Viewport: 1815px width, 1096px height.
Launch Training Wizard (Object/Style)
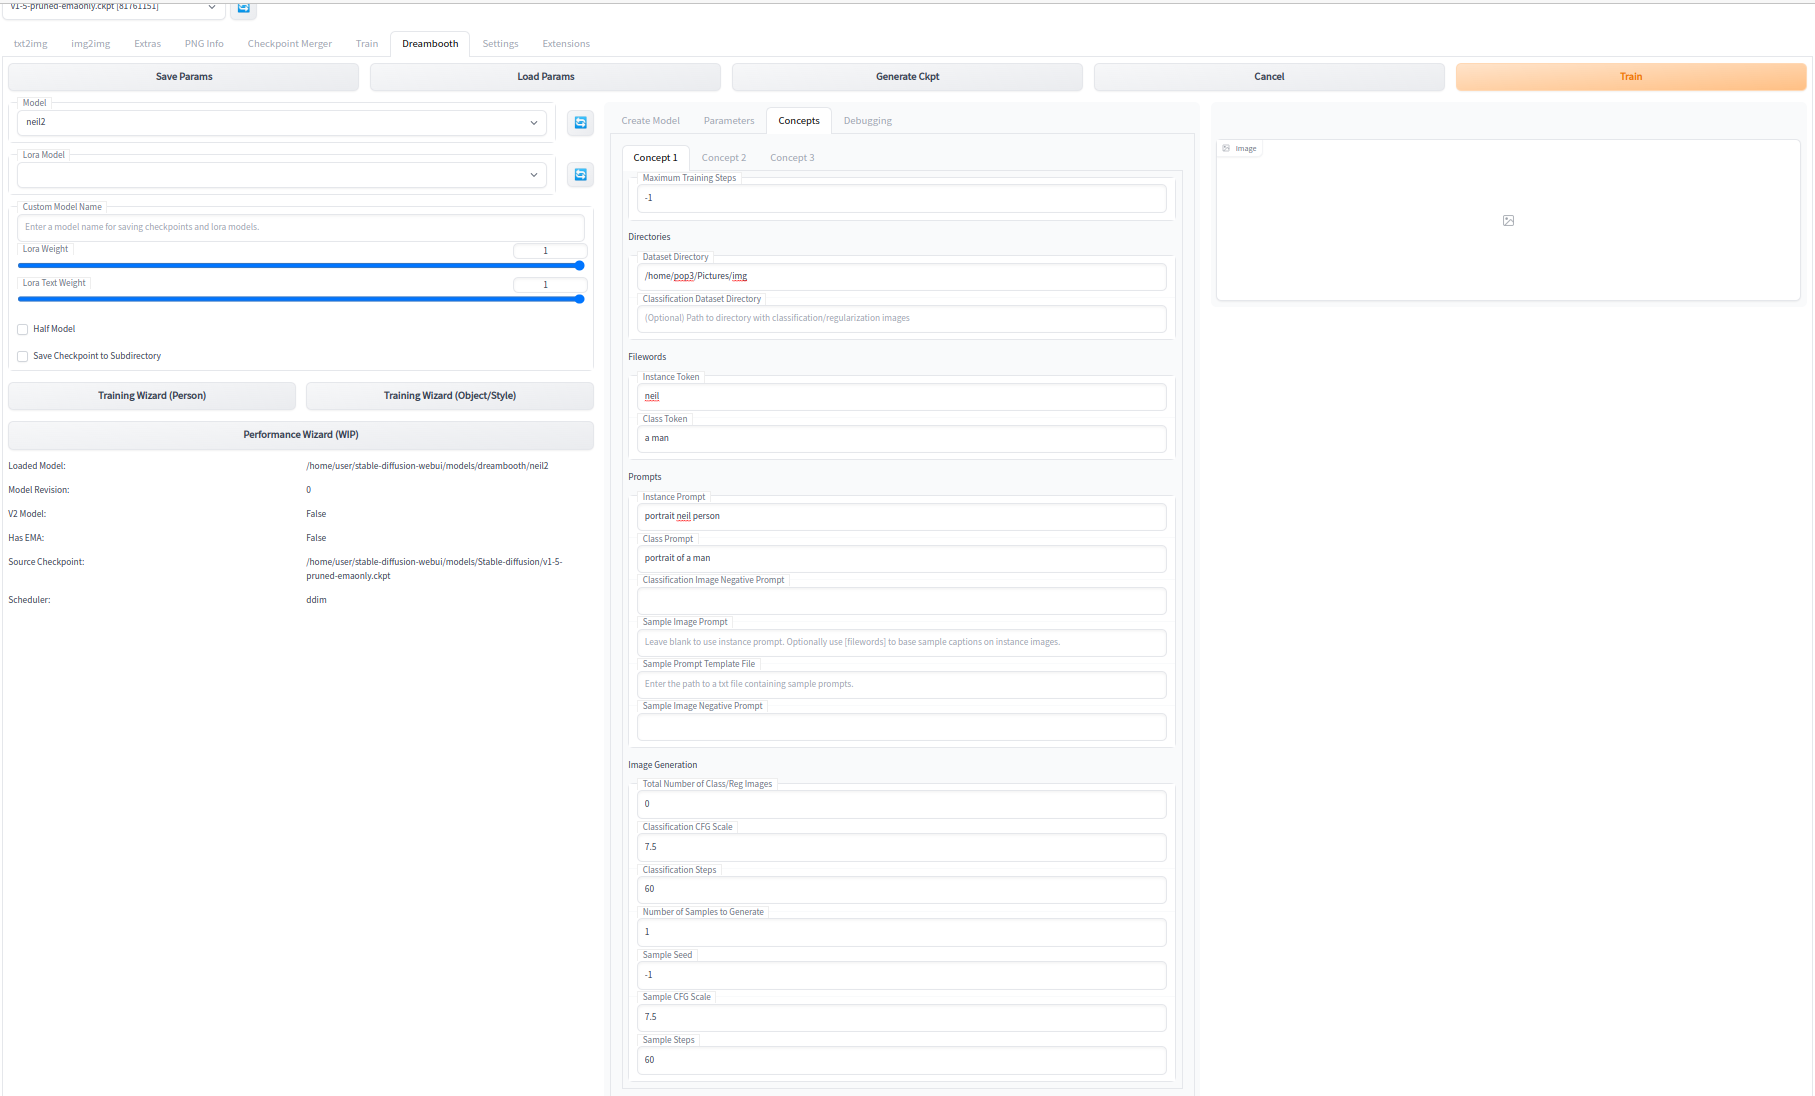[x=450, y=396]
